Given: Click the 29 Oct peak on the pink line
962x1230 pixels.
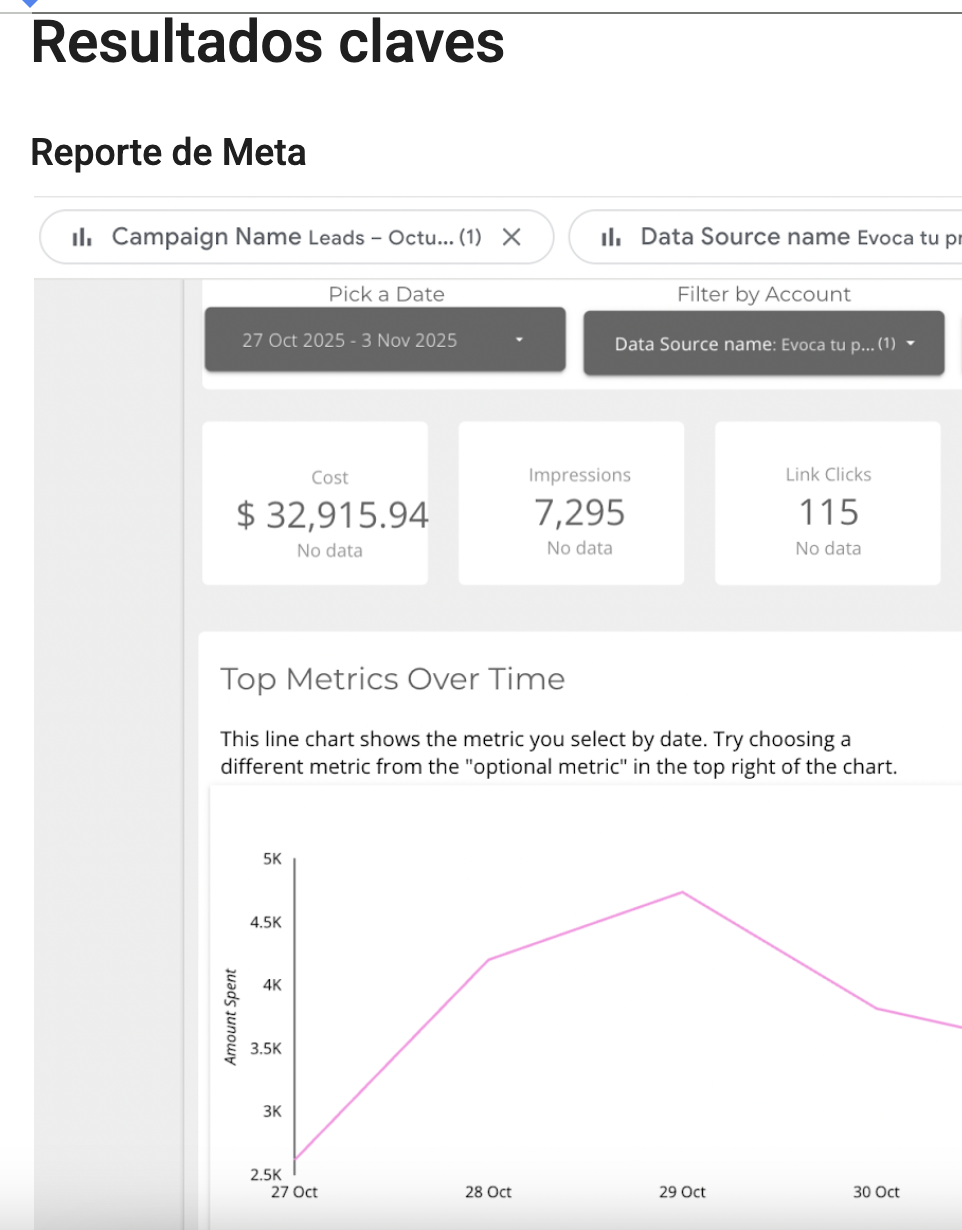Looking at the screenshot, I should point(682,892).
